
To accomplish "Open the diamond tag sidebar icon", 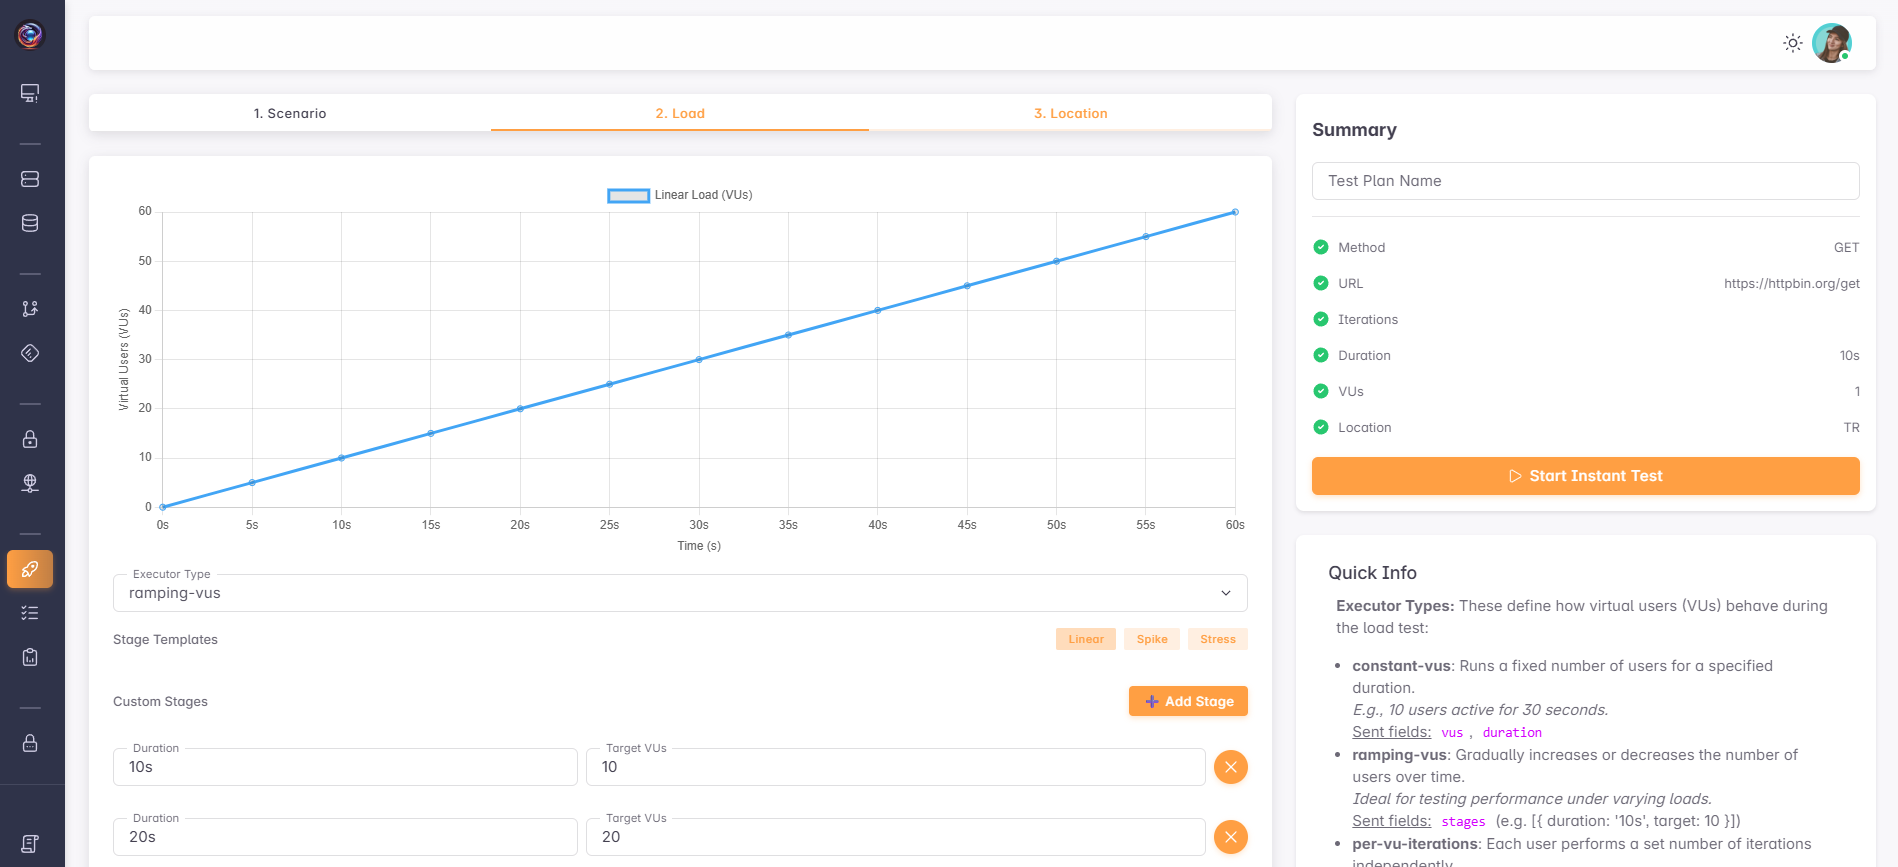I will pyautogui.click(x=30, y=353).
